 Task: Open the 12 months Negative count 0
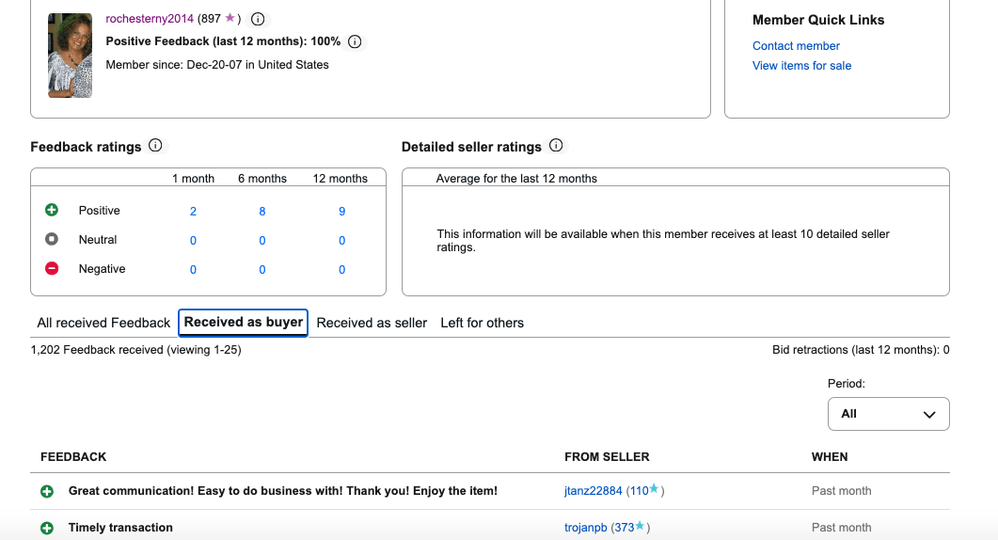[342, 270]
